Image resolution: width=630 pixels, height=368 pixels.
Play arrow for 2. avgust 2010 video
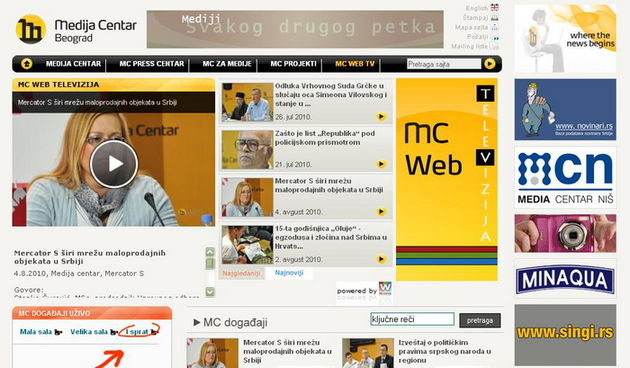point(381,259)
